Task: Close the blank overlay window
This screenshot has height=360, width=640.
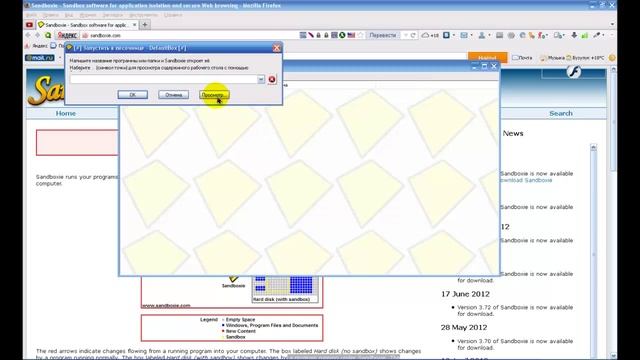Action: (x=494, y=66)
